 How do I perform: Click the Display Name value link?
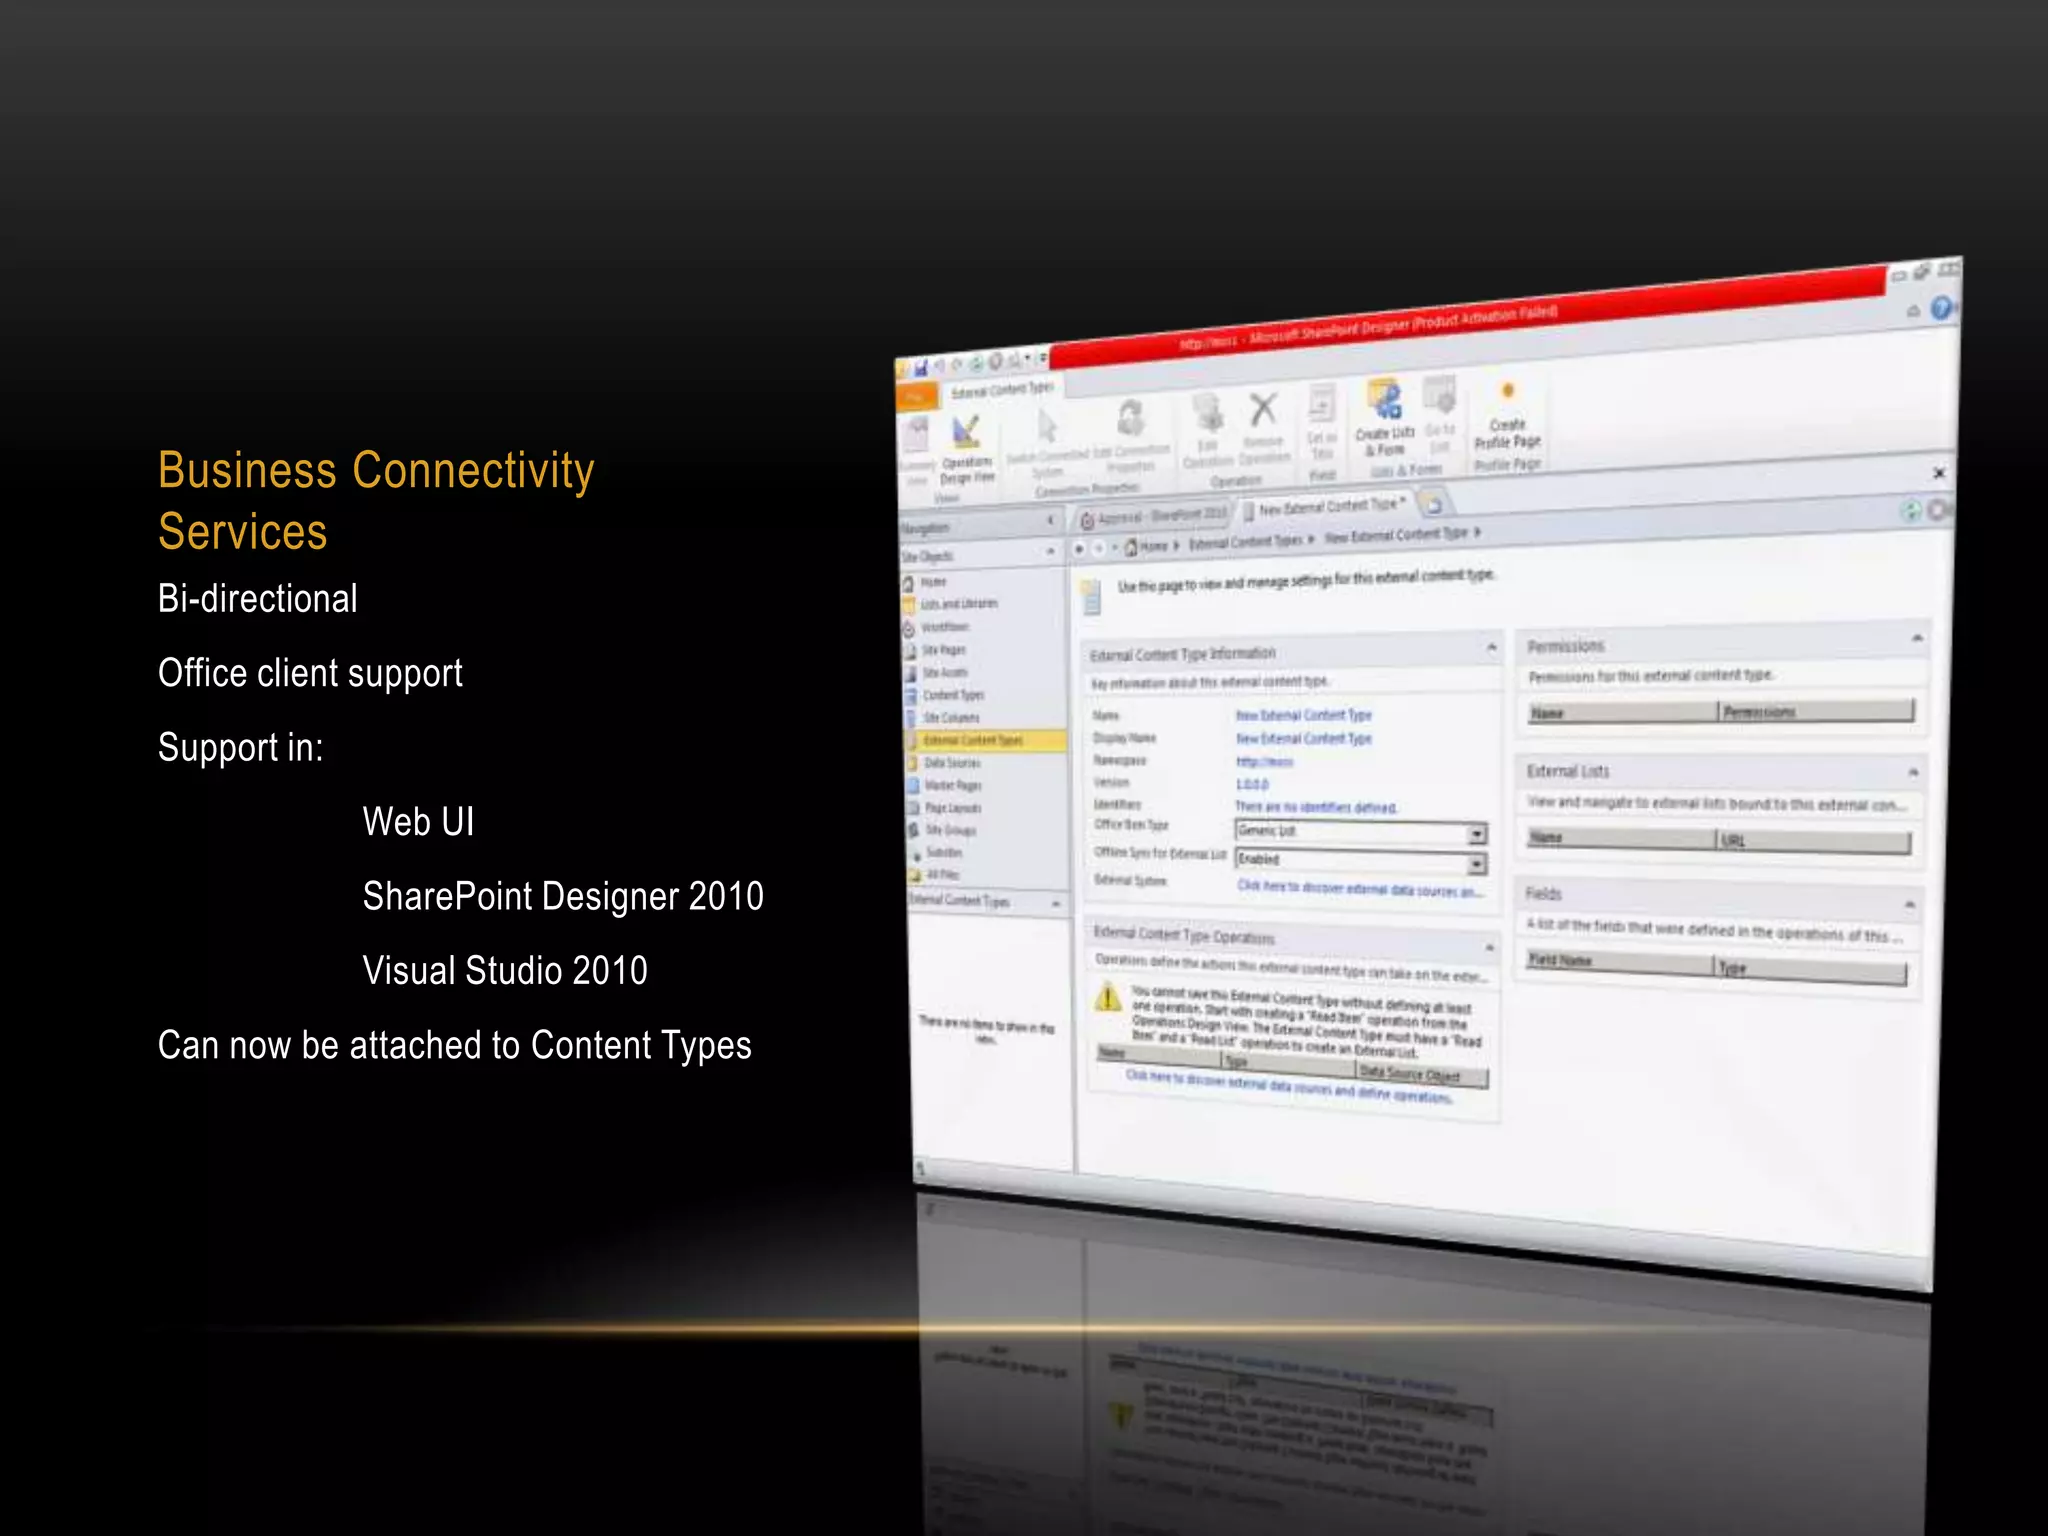[1304, 738]
